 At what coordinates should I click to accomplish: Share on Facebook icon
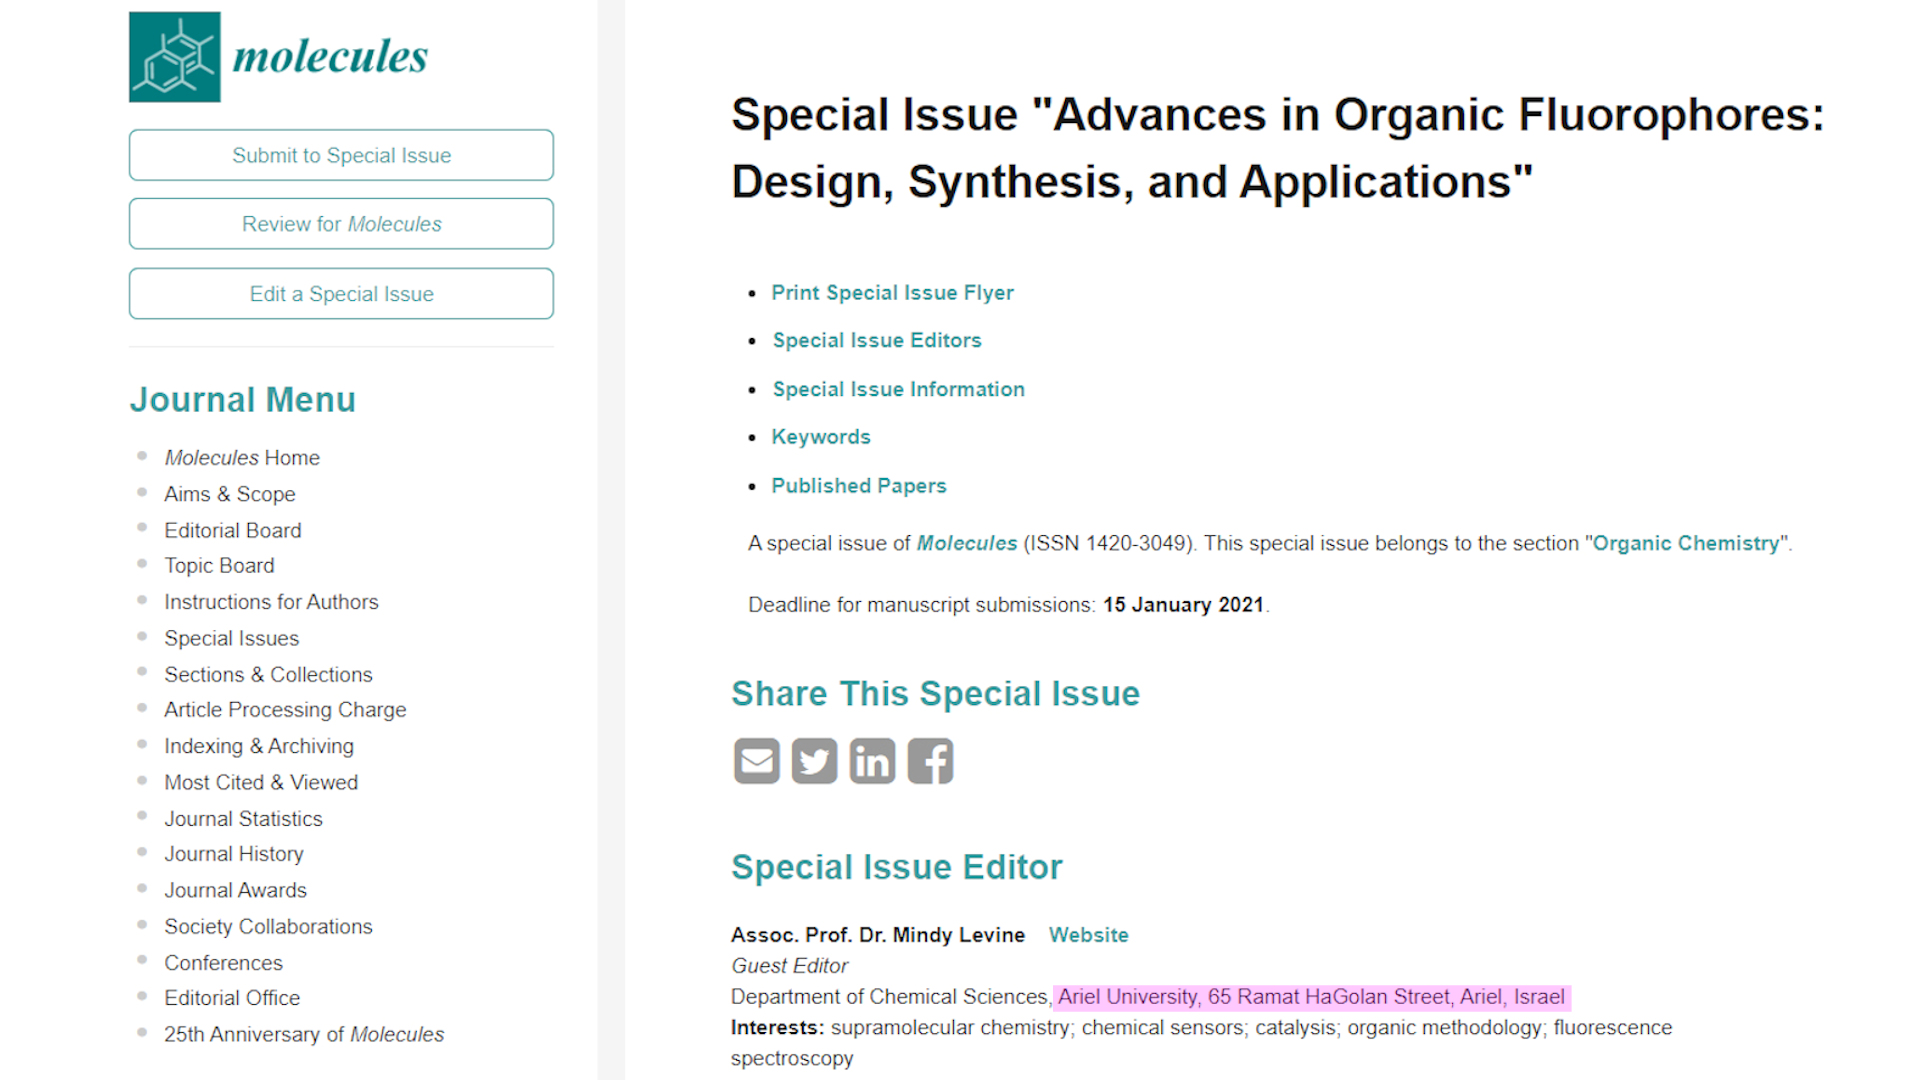coord(930,761)
